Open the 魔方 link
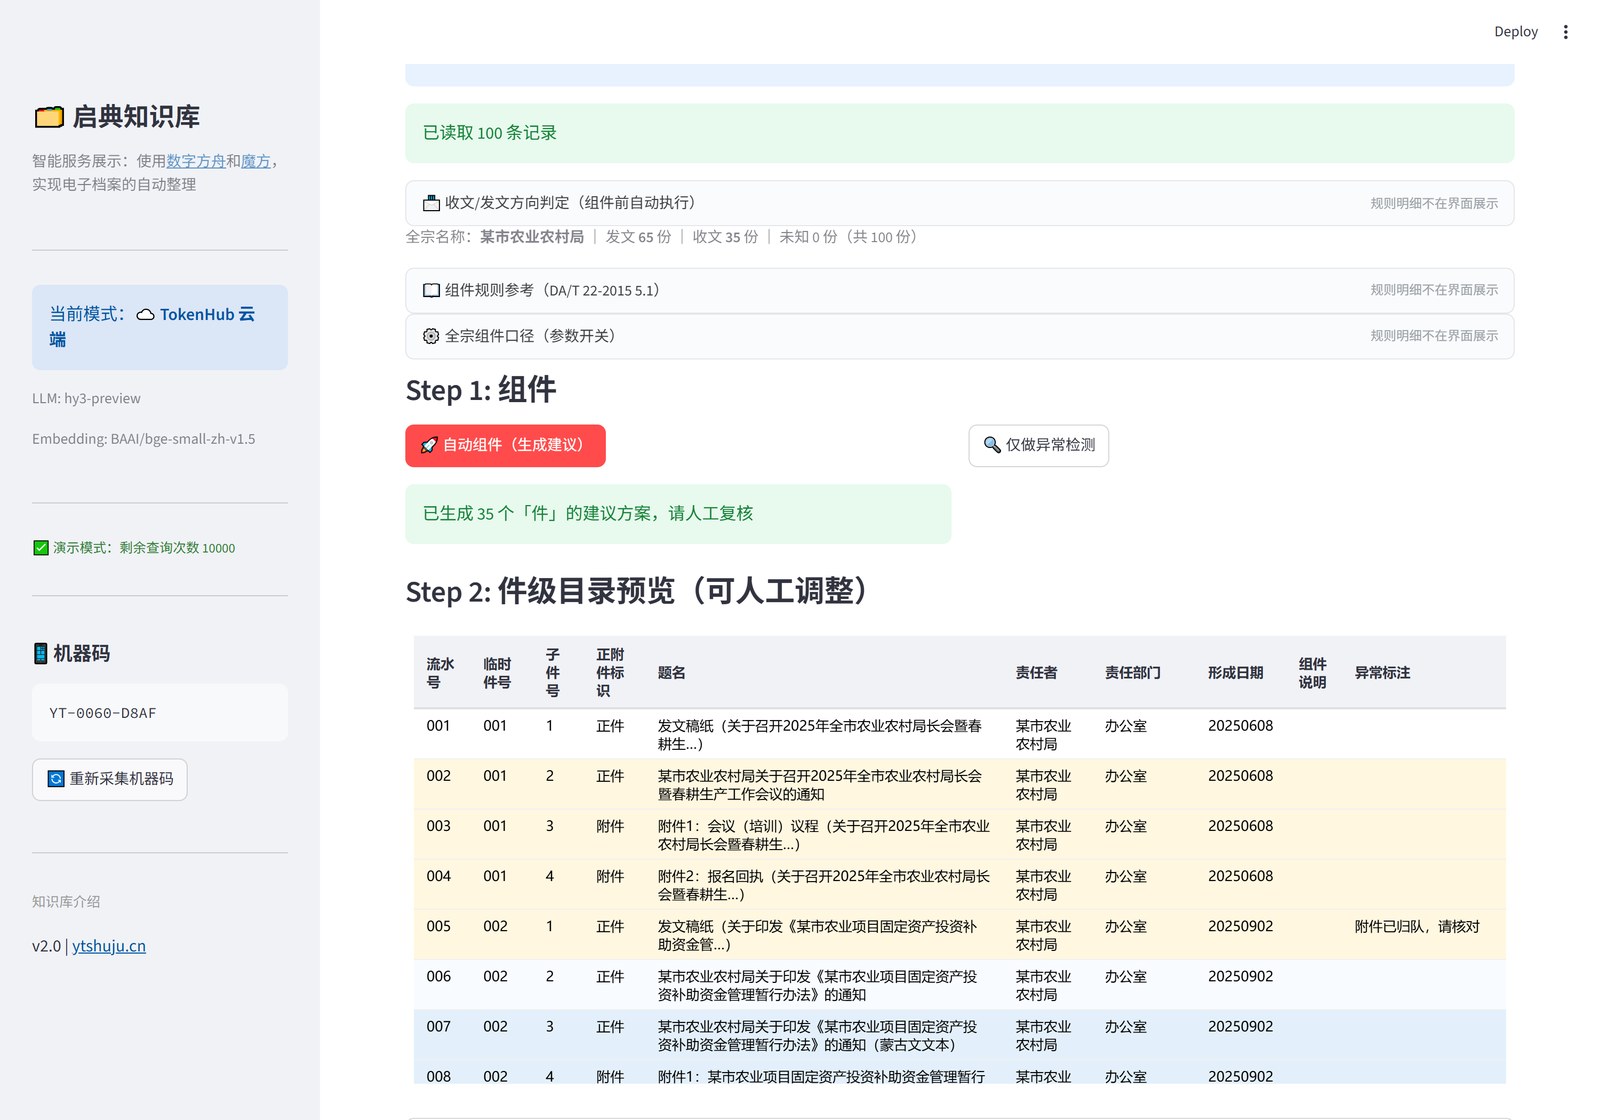 coord(256,161)
